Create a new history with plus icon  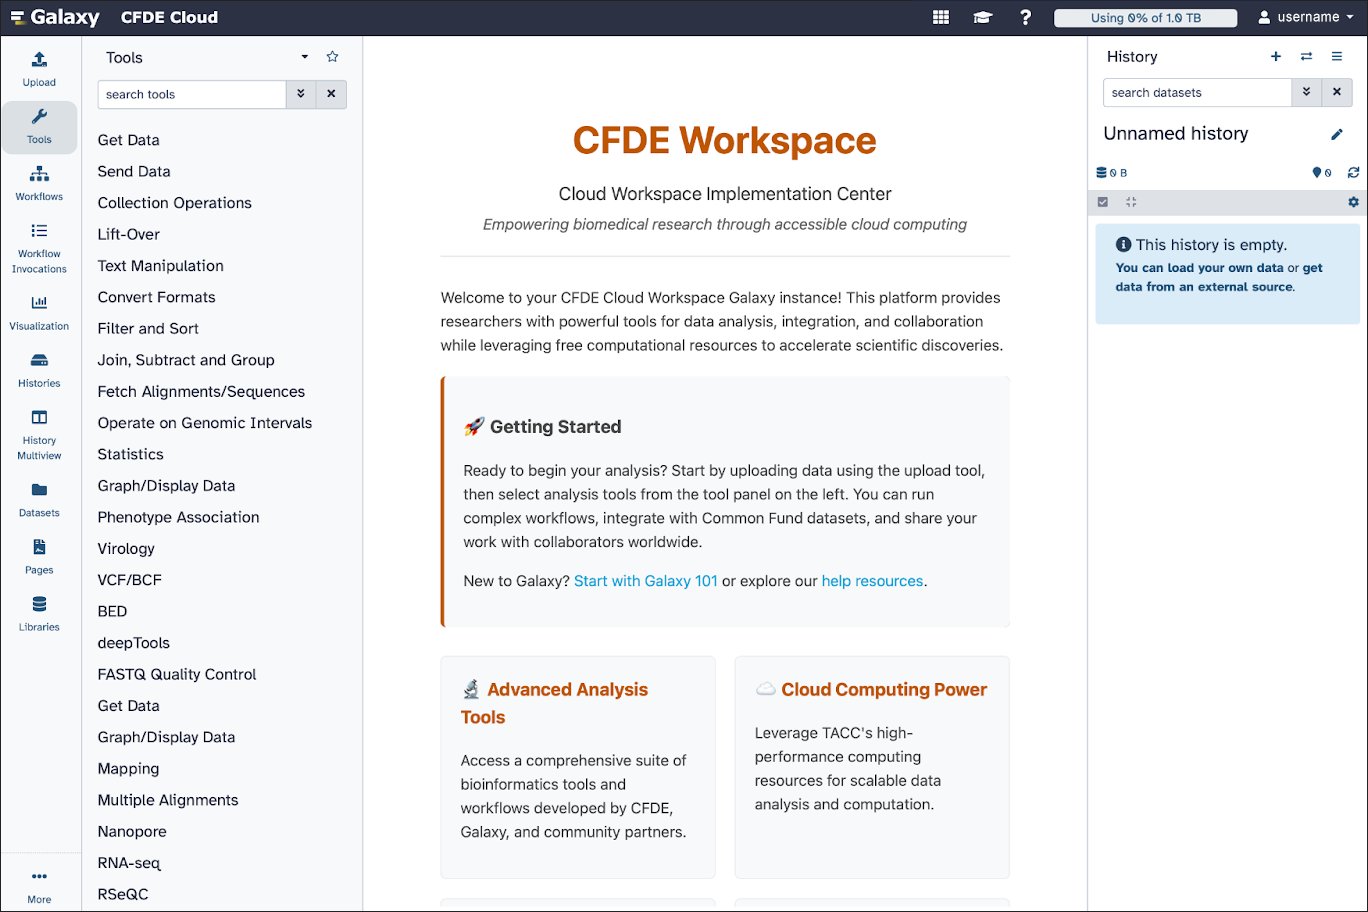(x=1276, y=57)
